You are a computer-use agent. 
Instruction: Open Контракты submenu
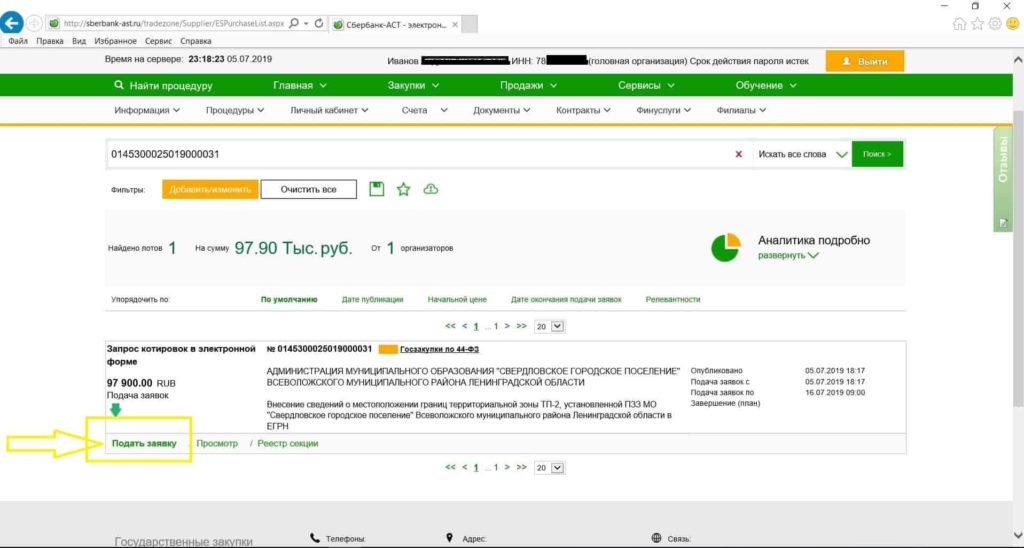click(583, 110)
